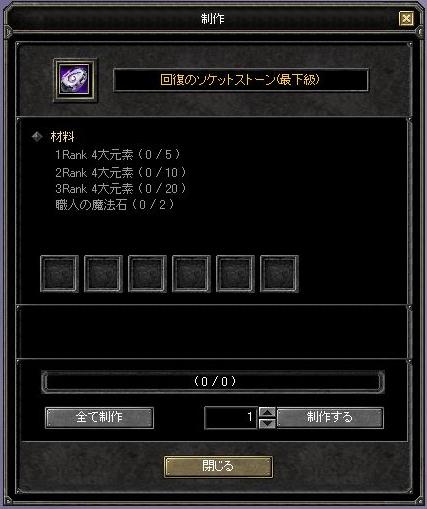Click the crafting progress bar (0/0)

(213, 381)
